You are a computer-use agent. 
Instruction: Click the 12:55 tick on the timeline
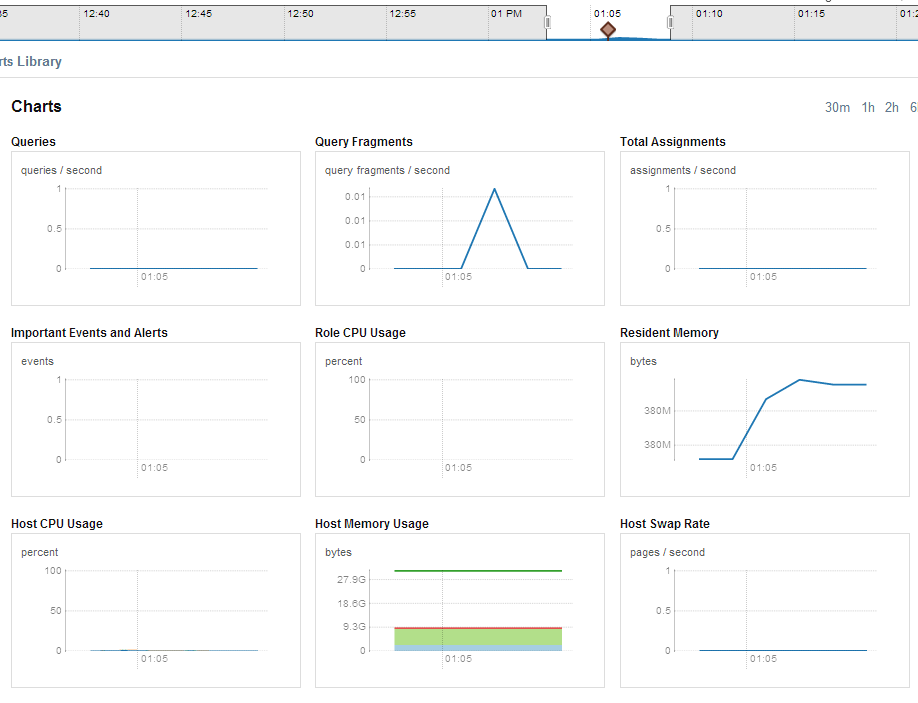point(403,13)
